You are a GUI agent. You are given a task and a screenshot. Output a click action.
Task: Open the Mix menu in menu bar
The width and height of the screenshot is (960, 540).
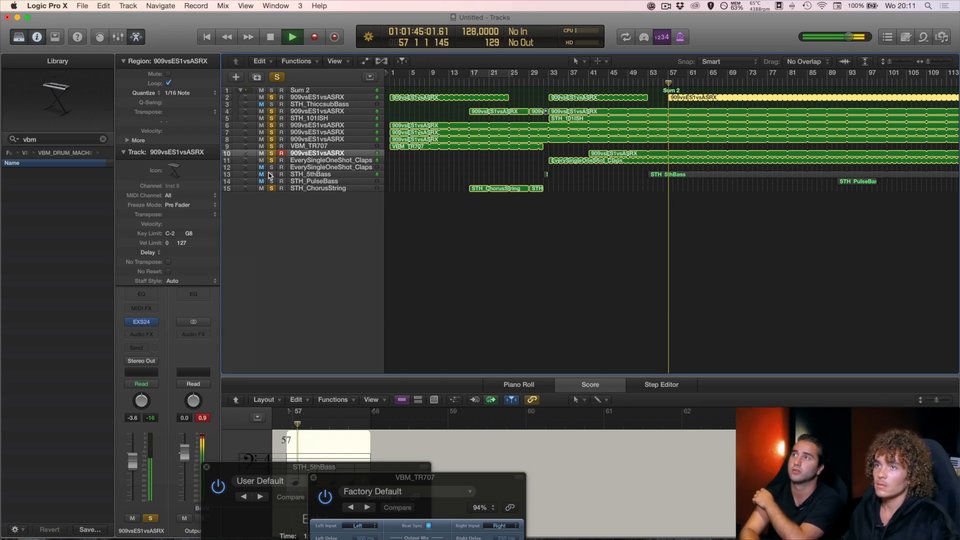[x=223, y=6]
